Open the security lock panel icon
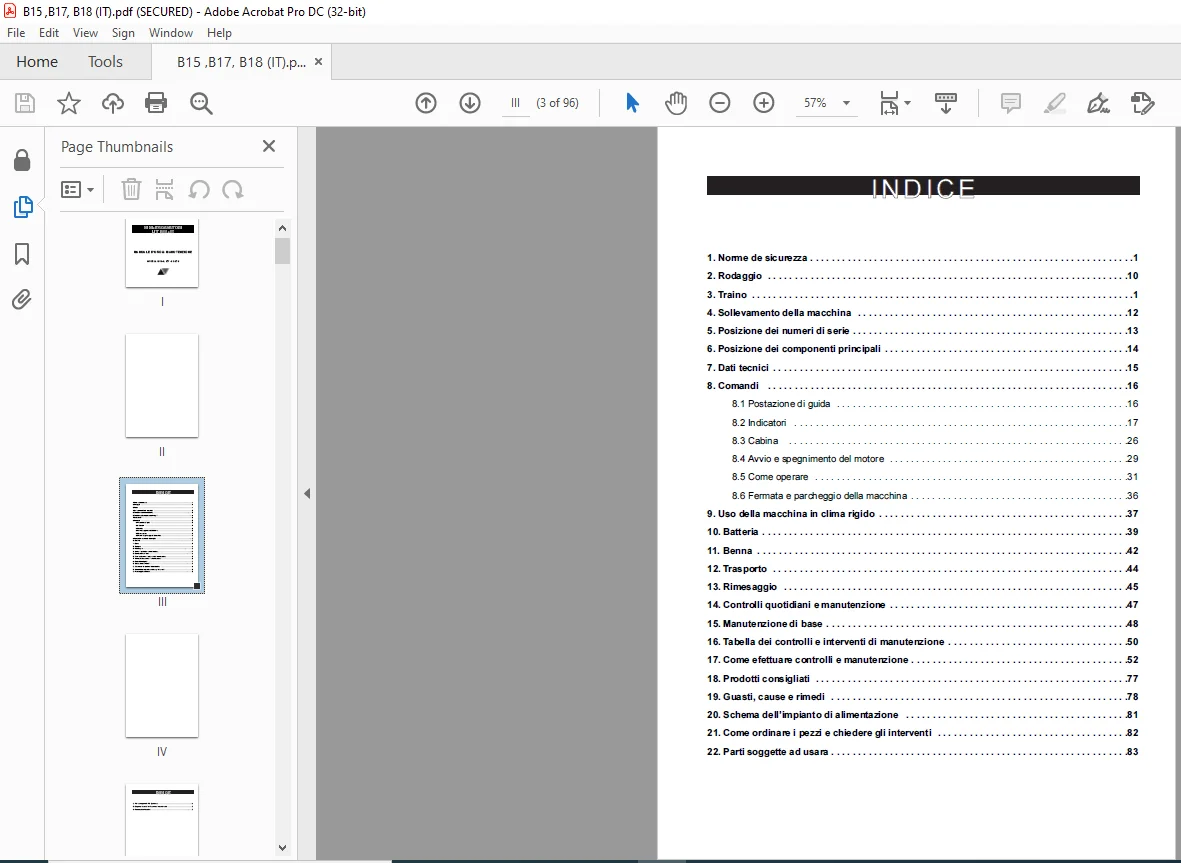Image resolution: width=1181 pixels, height=863 pixels. tap(22, 160)
